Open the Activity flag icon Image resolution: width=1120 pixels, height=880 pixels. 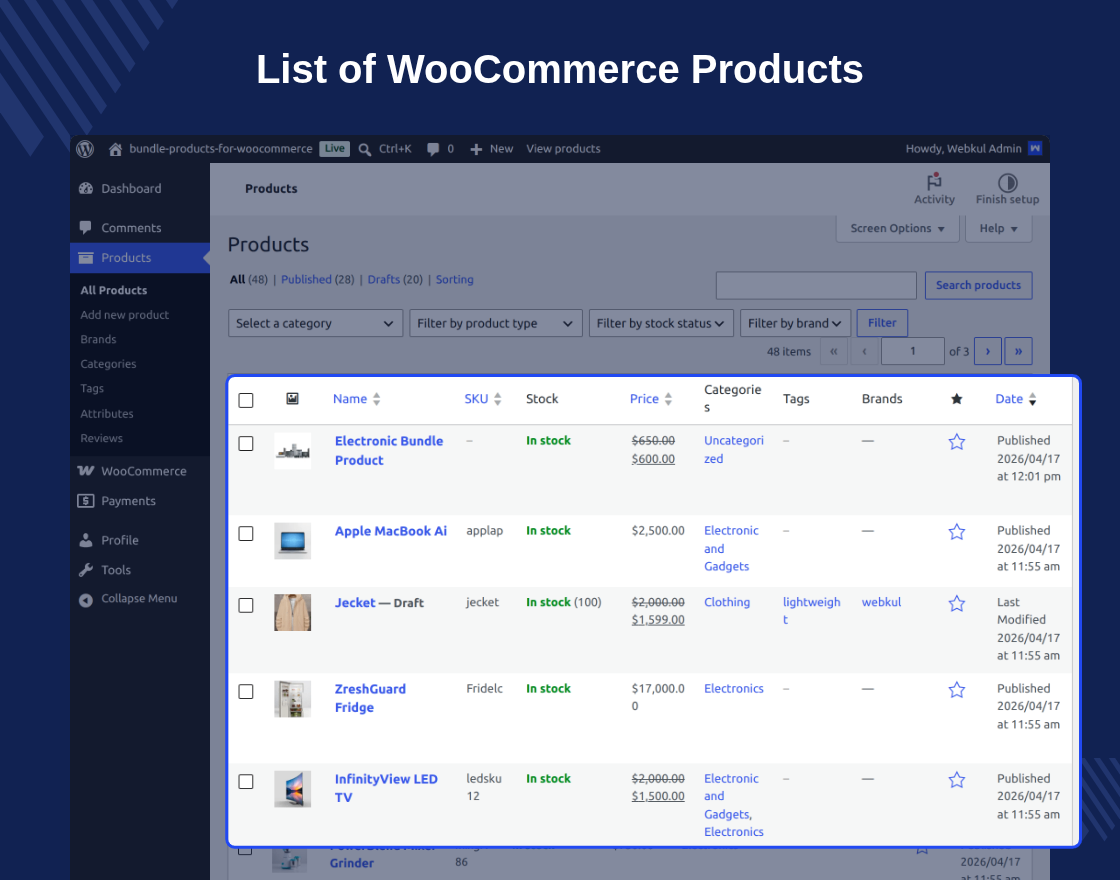click(934, 181)
